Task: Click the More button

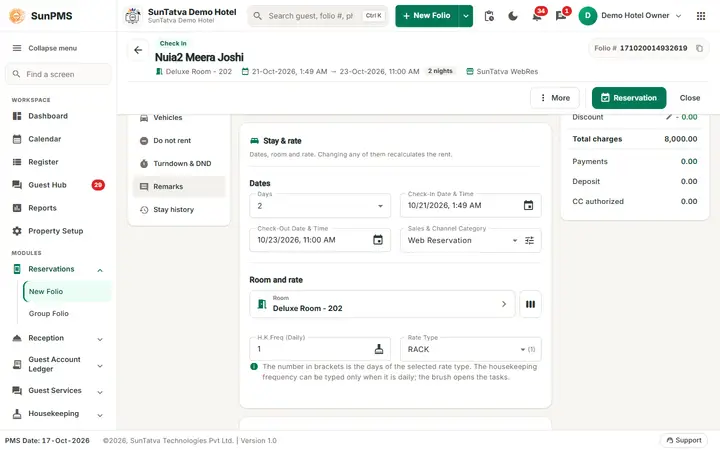Action: 555,98
